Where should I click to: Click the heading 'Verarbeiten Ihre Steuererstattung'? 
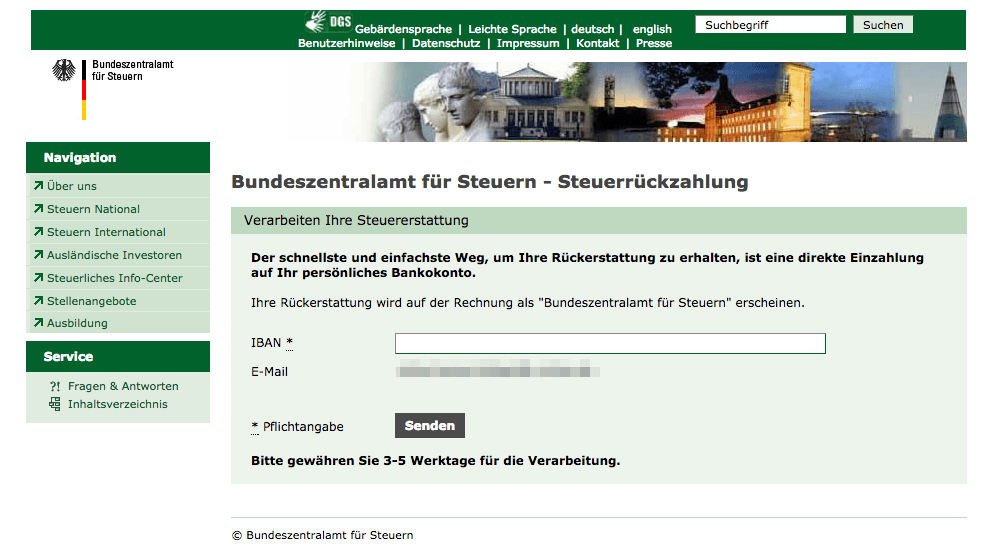pyautogui.click(x=356, y=221)
